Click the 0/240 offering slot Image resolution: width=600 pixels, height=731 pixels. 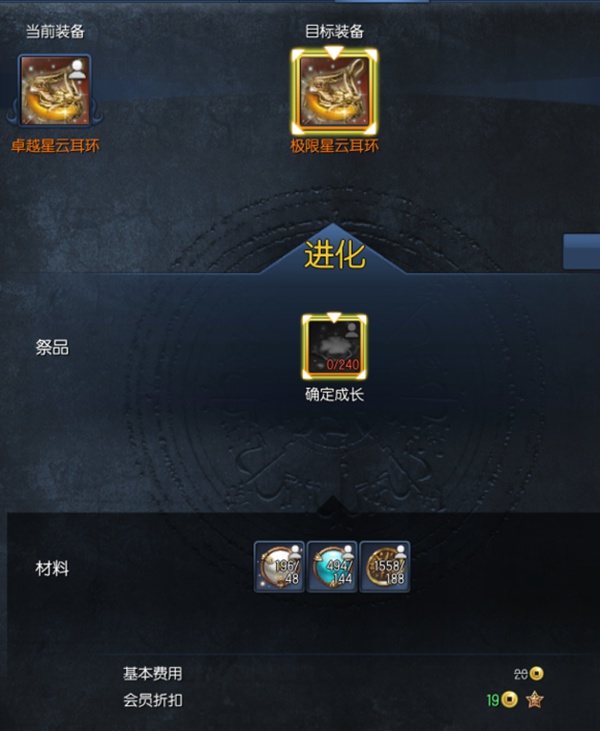(334, 347)
